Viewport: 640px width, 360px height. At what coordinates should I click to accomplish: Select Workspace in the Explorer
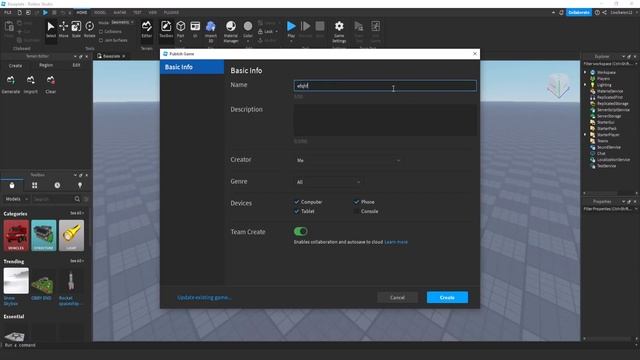coord(606,72)
